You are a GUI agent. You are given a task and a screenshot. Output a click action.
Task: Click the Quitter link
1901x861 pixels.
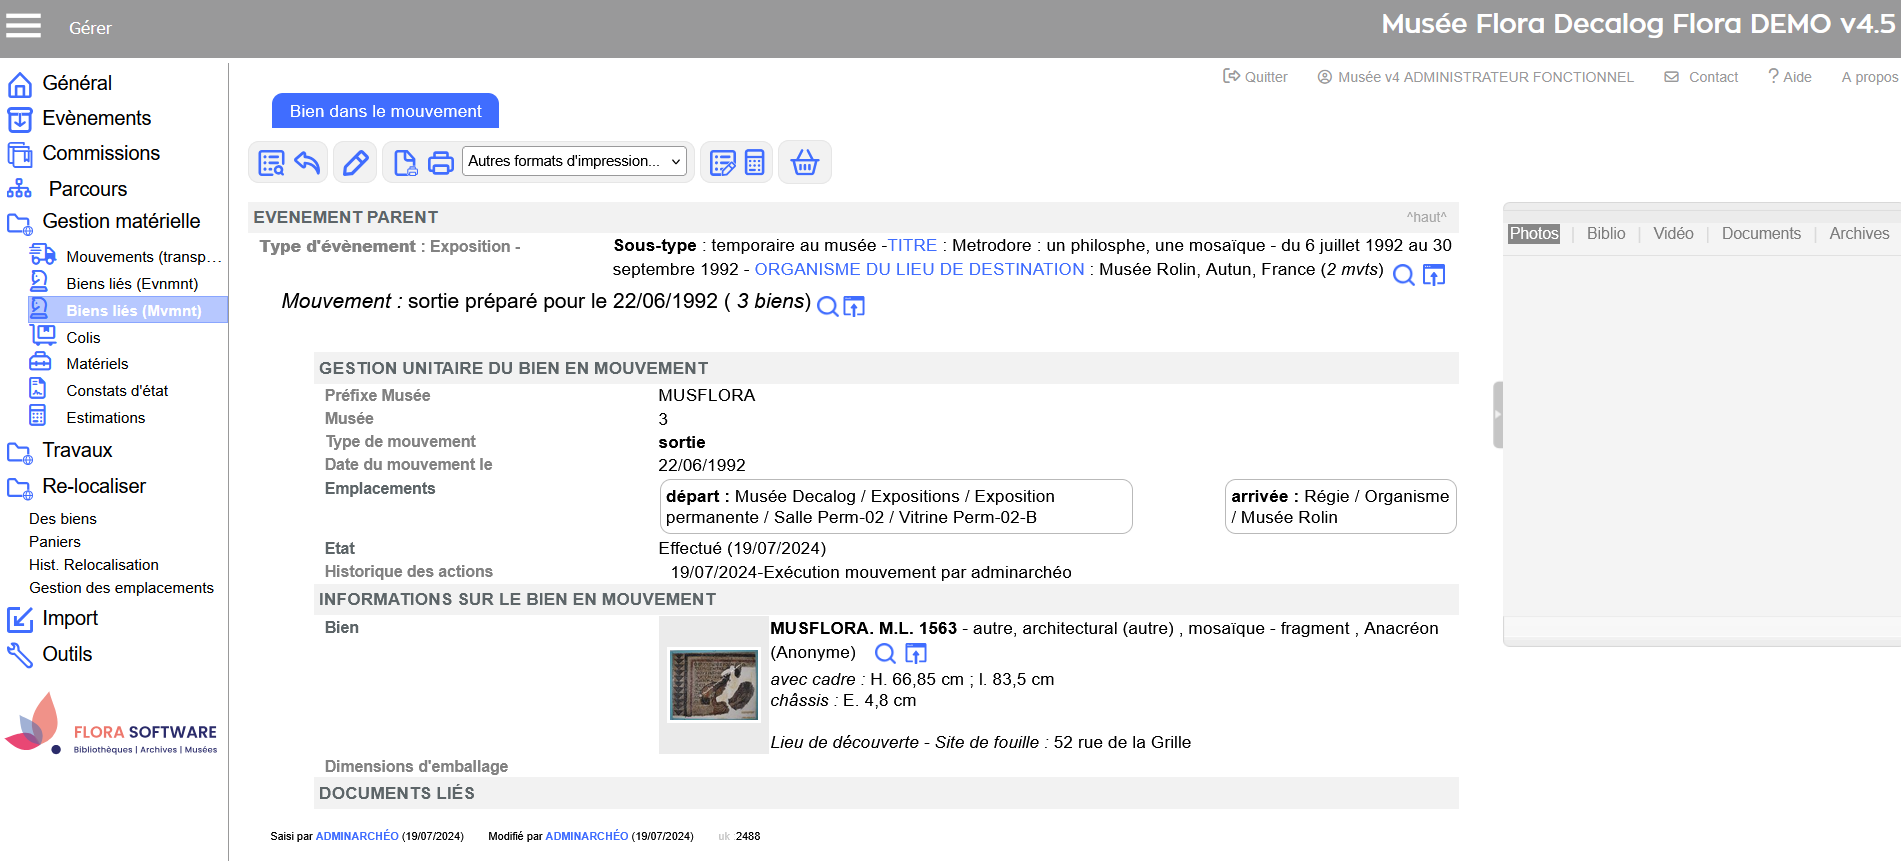tap(1256, 77)
